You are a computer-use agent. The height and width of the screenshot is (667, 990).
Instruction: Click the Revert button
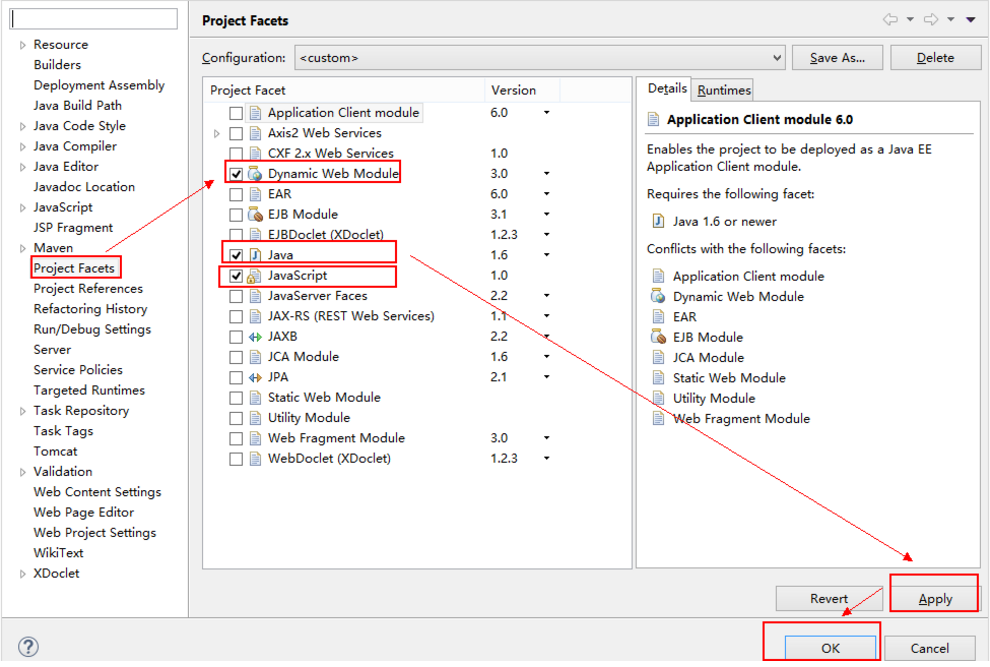click(x=829, y=598)
